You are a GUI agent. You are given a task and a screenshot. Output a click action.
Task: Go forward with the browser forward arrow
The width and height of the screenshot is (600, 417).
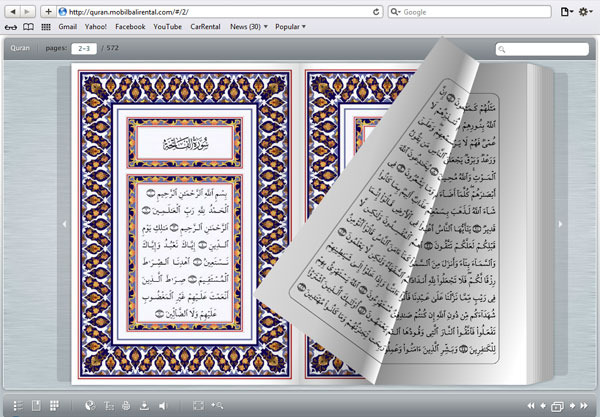[x=27, y=11]
